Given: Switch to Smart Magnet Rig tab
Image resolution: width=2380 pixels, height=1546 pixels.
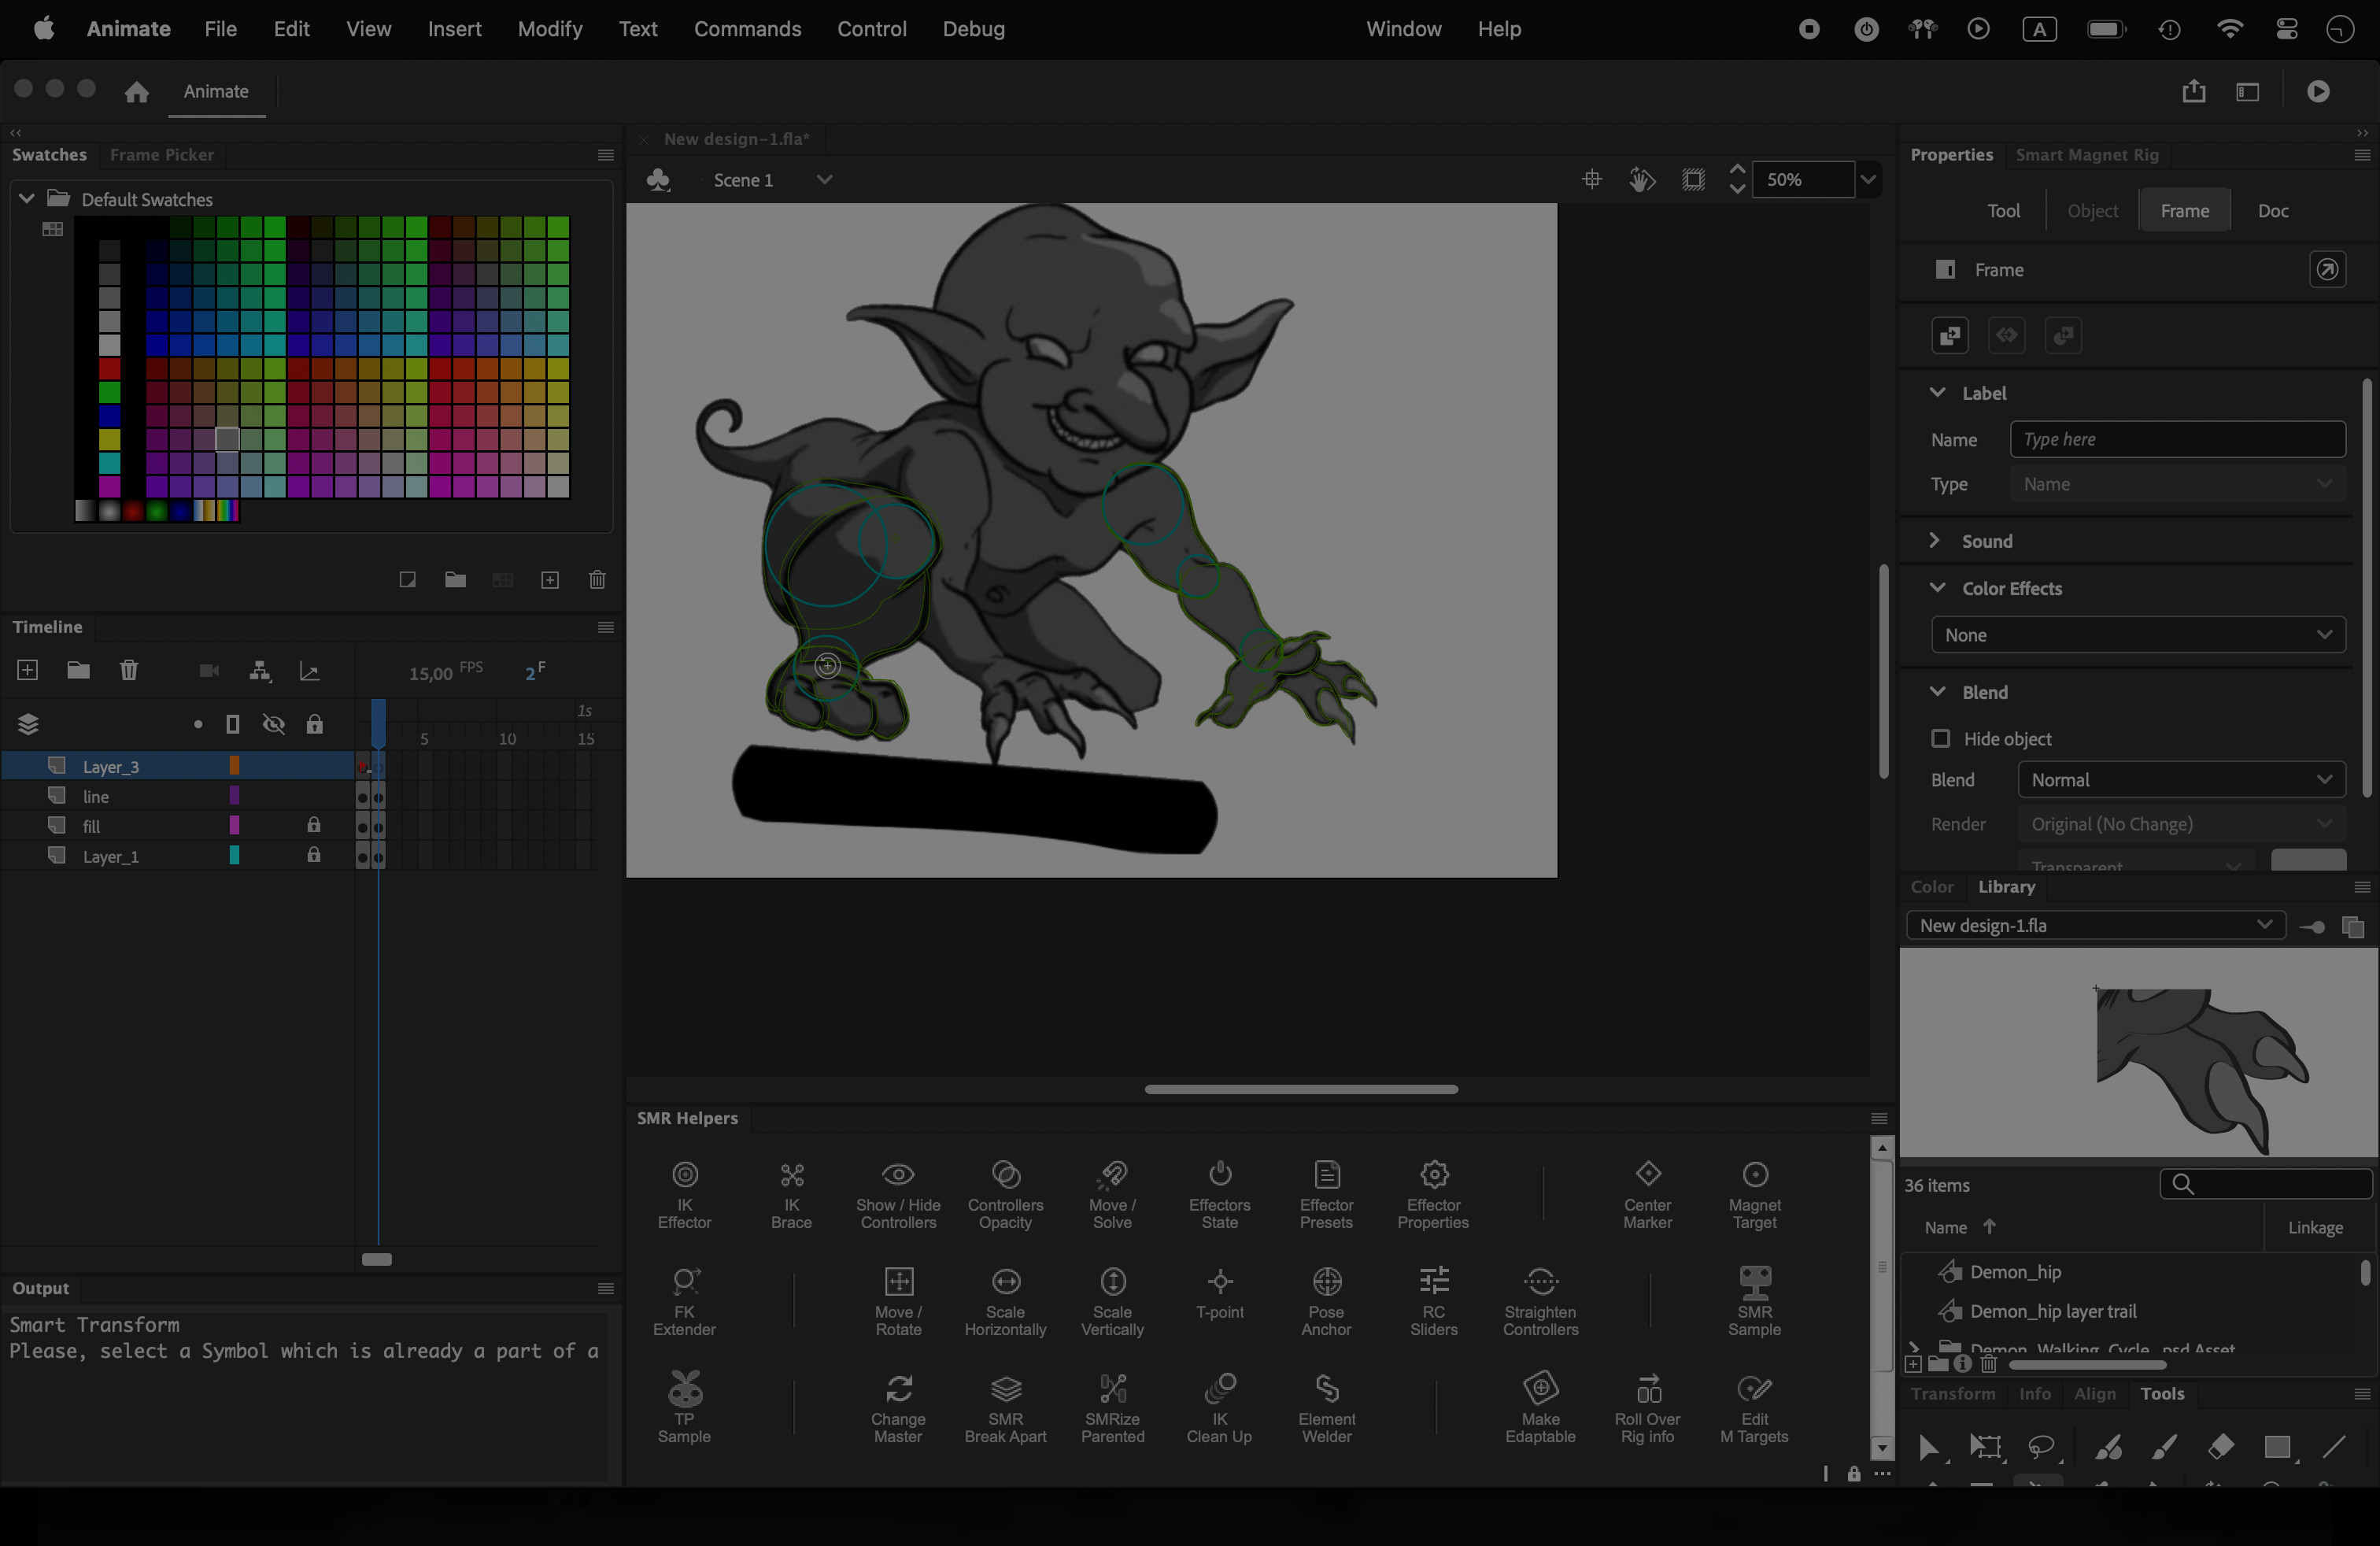Looking at the screenshot, I should pyautogui.click(x=2087, y=154).
